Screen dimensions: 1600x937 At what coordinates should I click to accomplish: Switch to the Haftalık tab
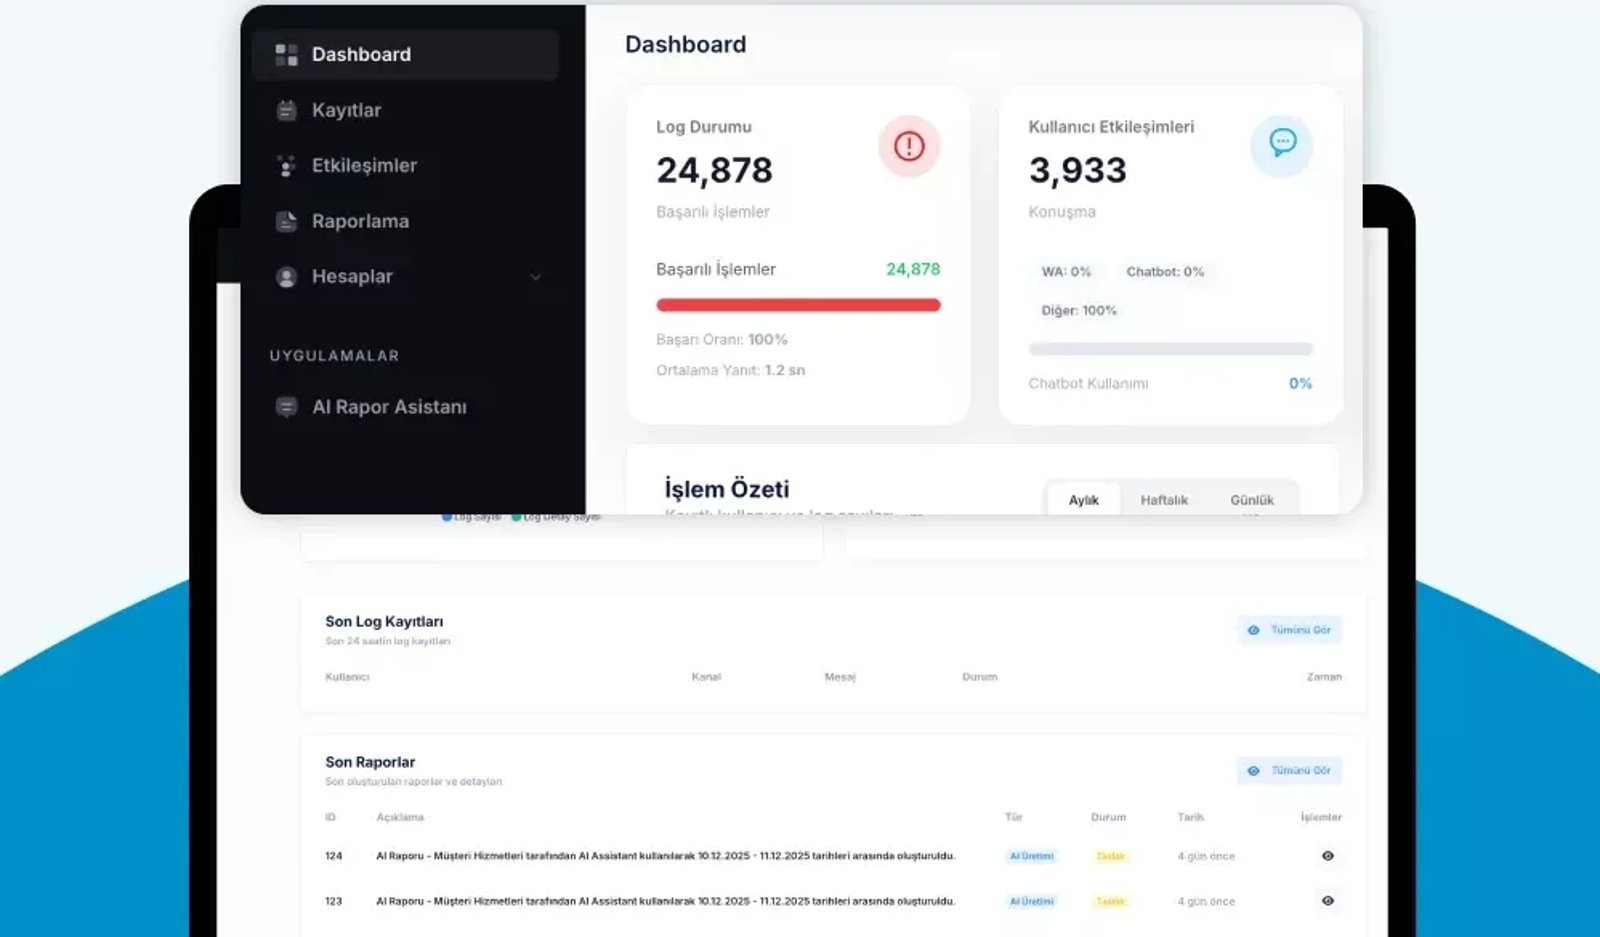1164,500
